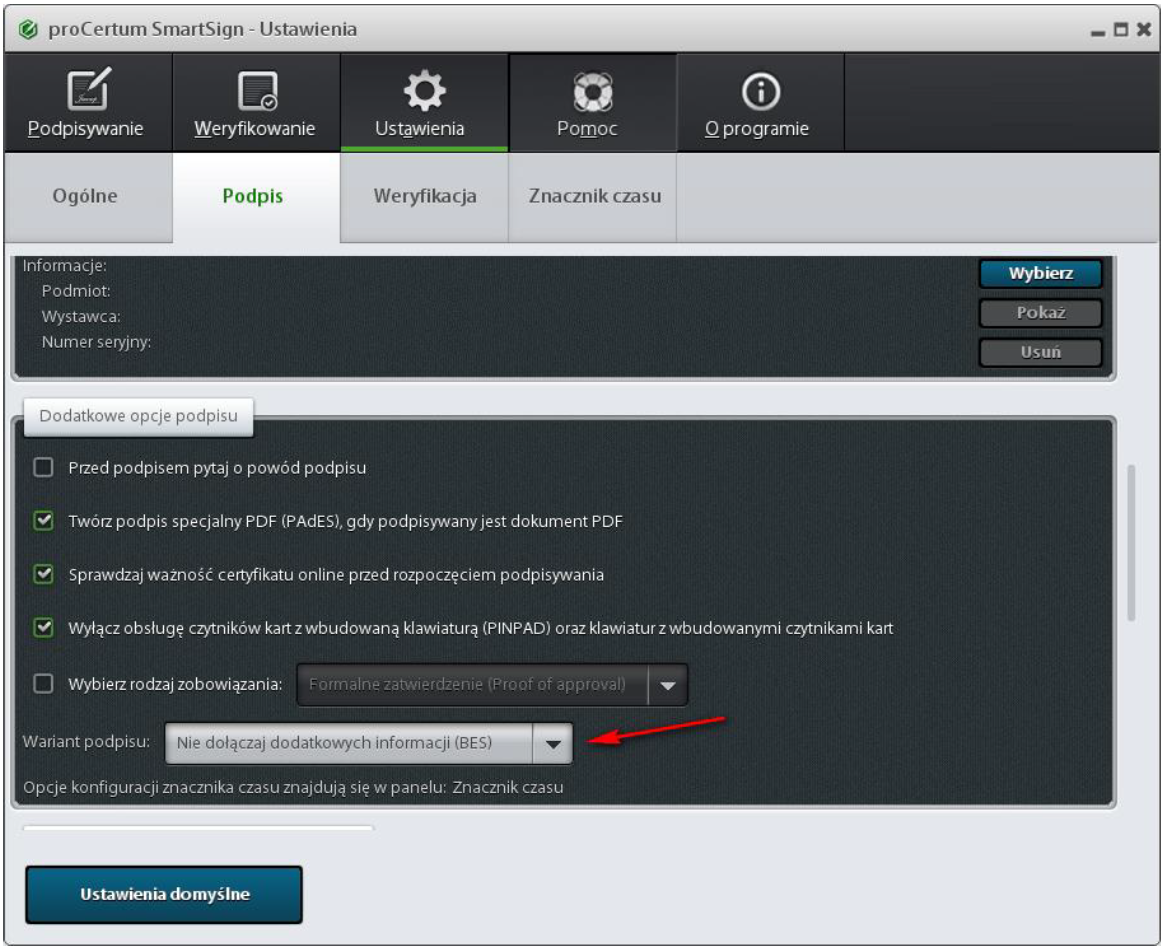The height and width of the screenshot is (948, 1162).
Task: Toggle online certificate validity check checkbox
Action: coord(44,574)
